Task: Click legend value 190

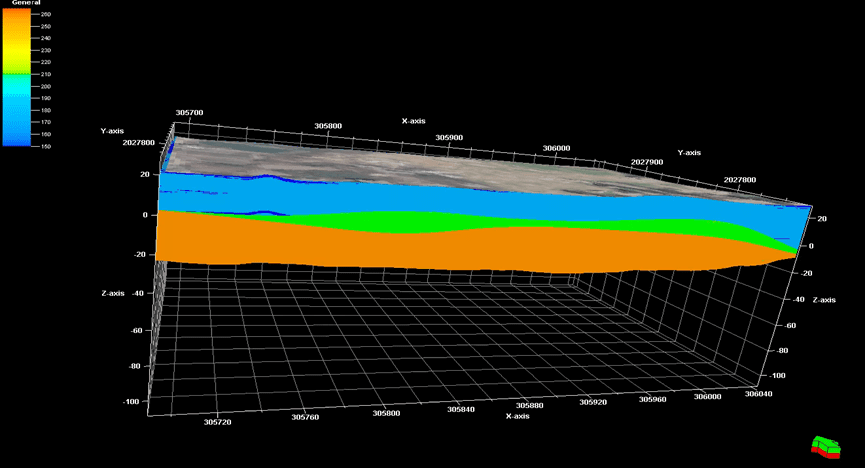Action: tap(46, 98)
